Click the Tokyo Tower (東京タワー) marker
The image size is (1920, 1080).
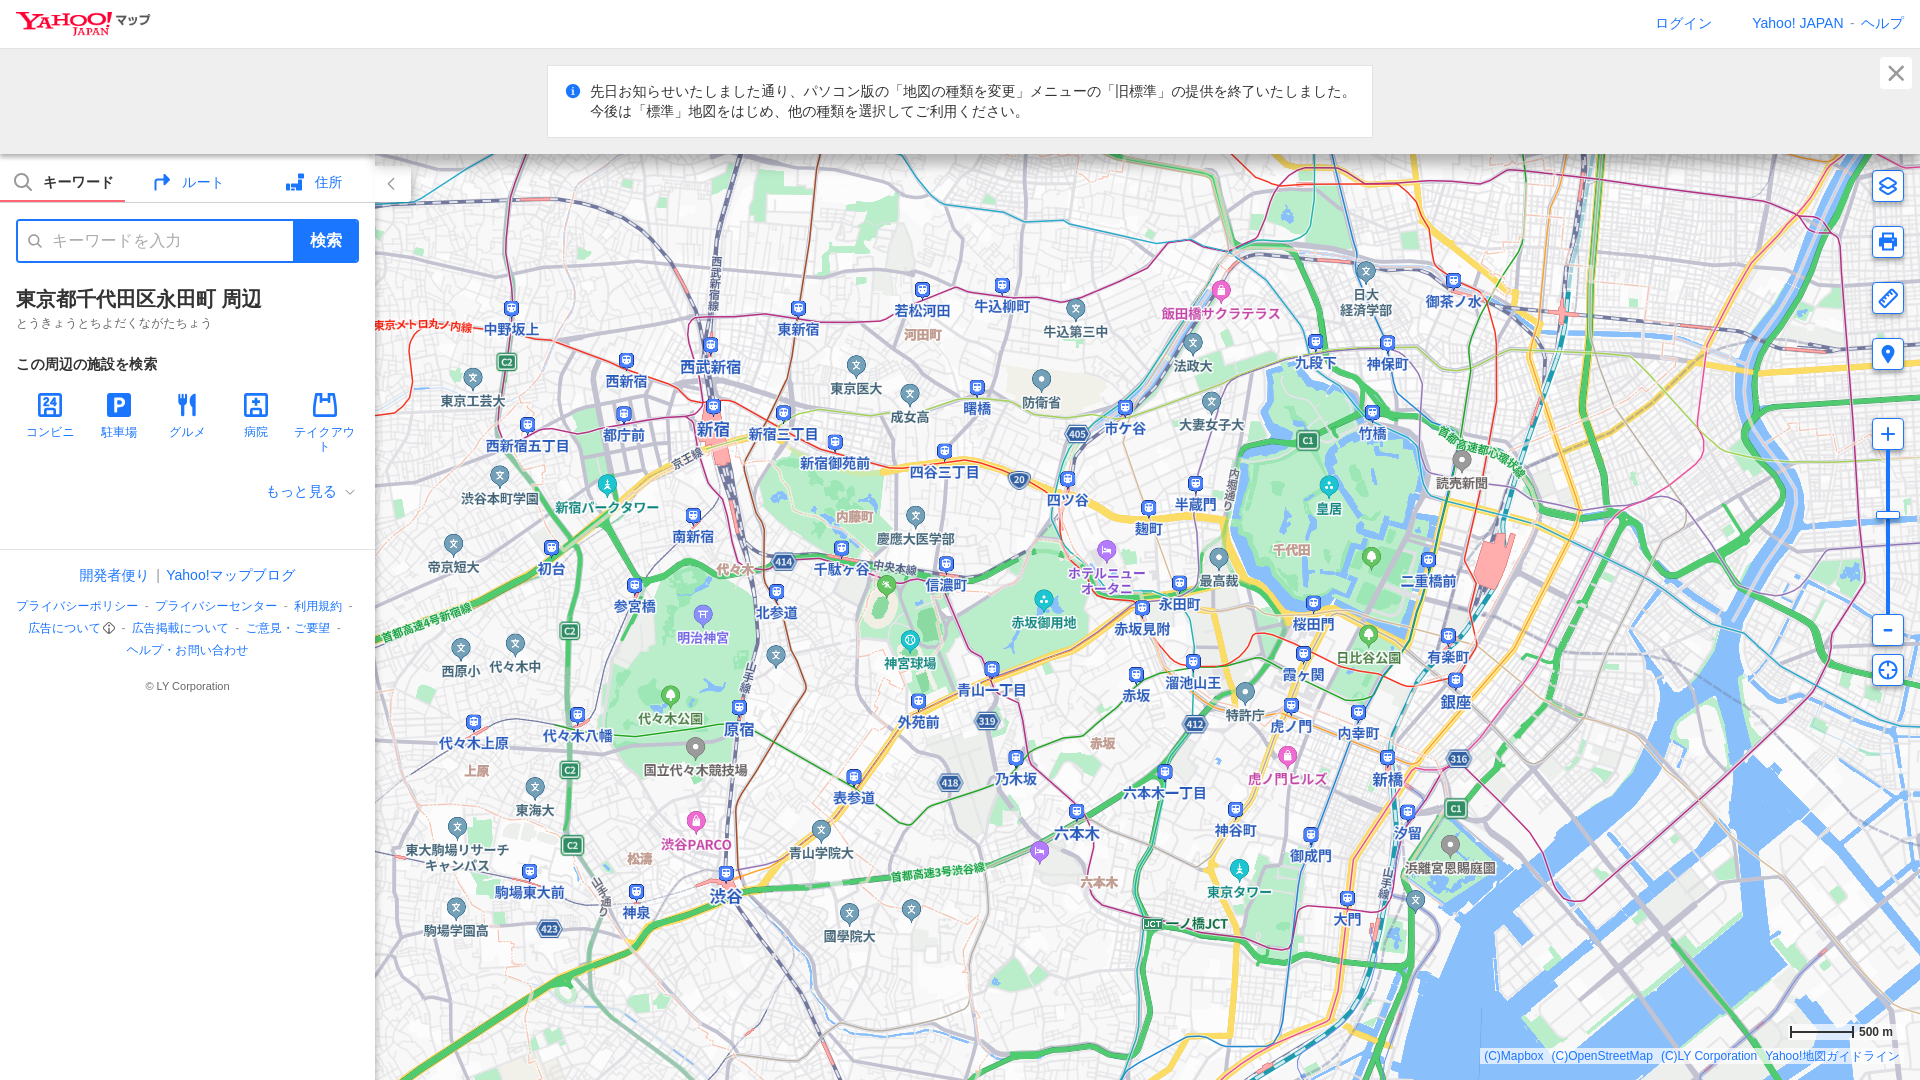[x=1239, y=869]
